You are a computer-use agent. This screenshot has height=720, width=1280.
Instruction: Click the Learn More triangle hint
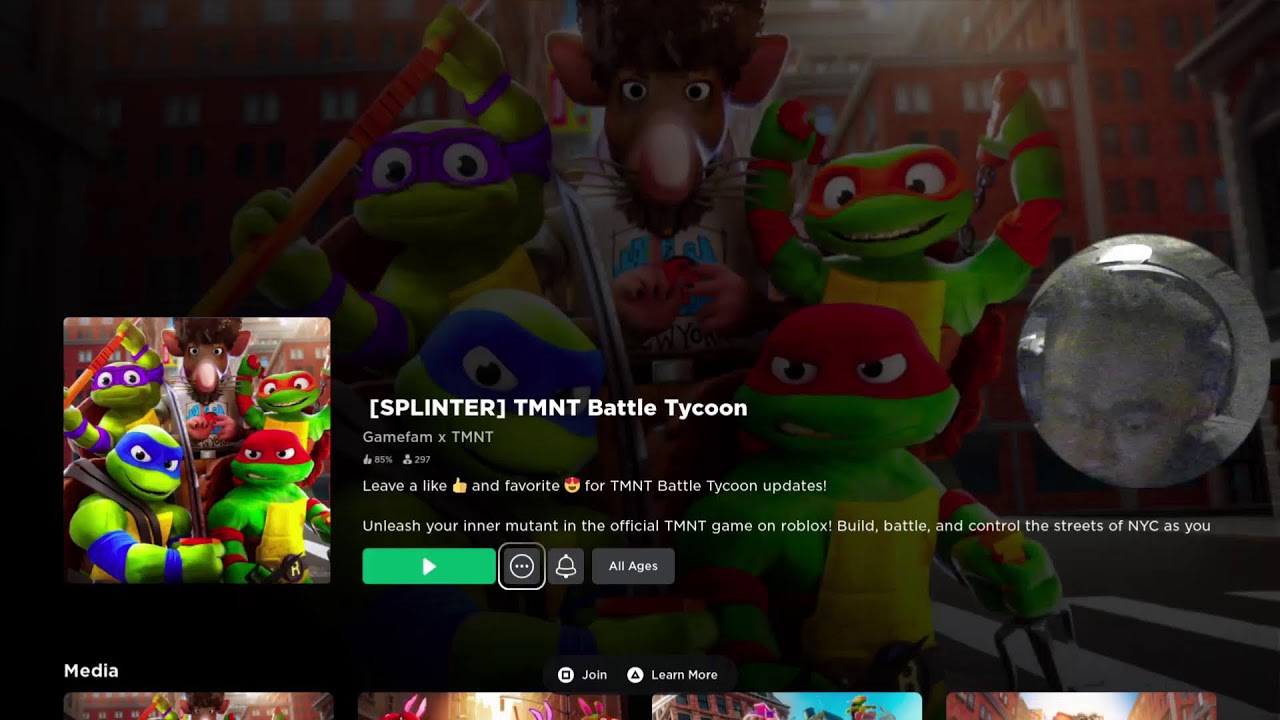coord(673,675)
